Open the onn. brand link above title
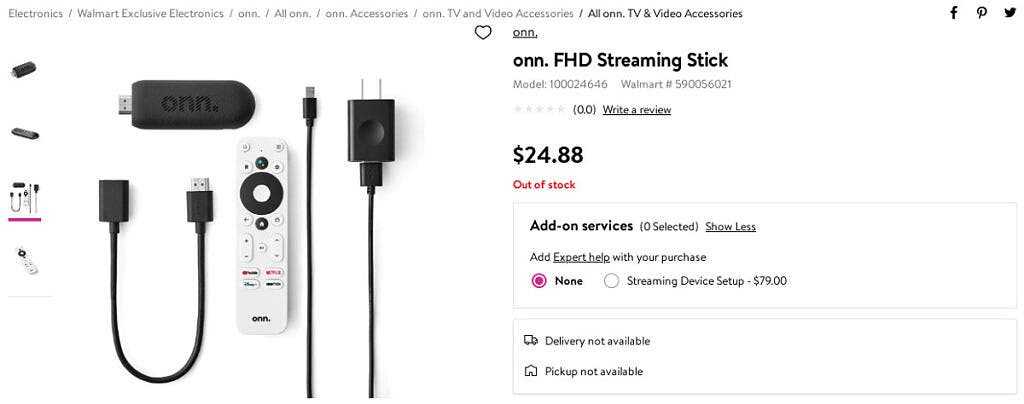The height and width of the screenshot is (404, 1024). tap(525, 33)
